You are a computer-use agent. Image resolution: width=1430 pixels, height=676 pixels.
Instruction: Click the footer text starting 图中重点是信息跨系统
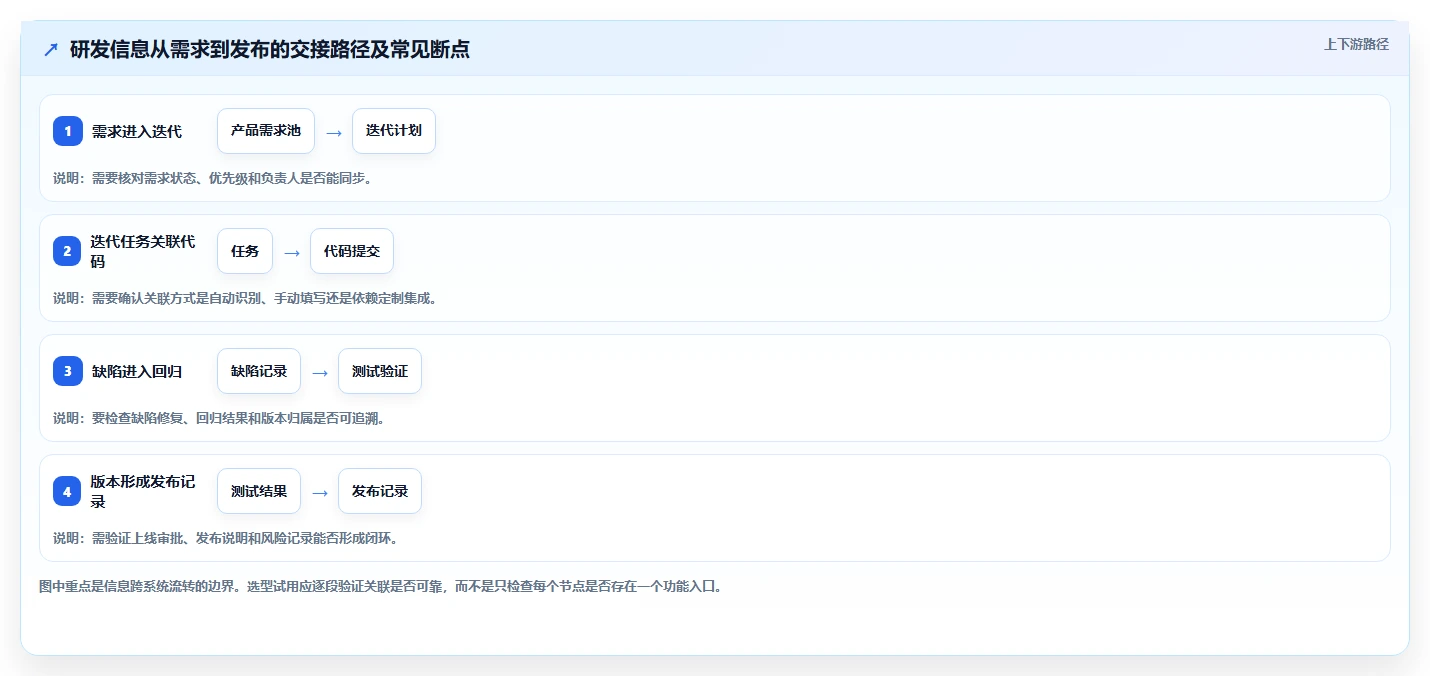381,586
